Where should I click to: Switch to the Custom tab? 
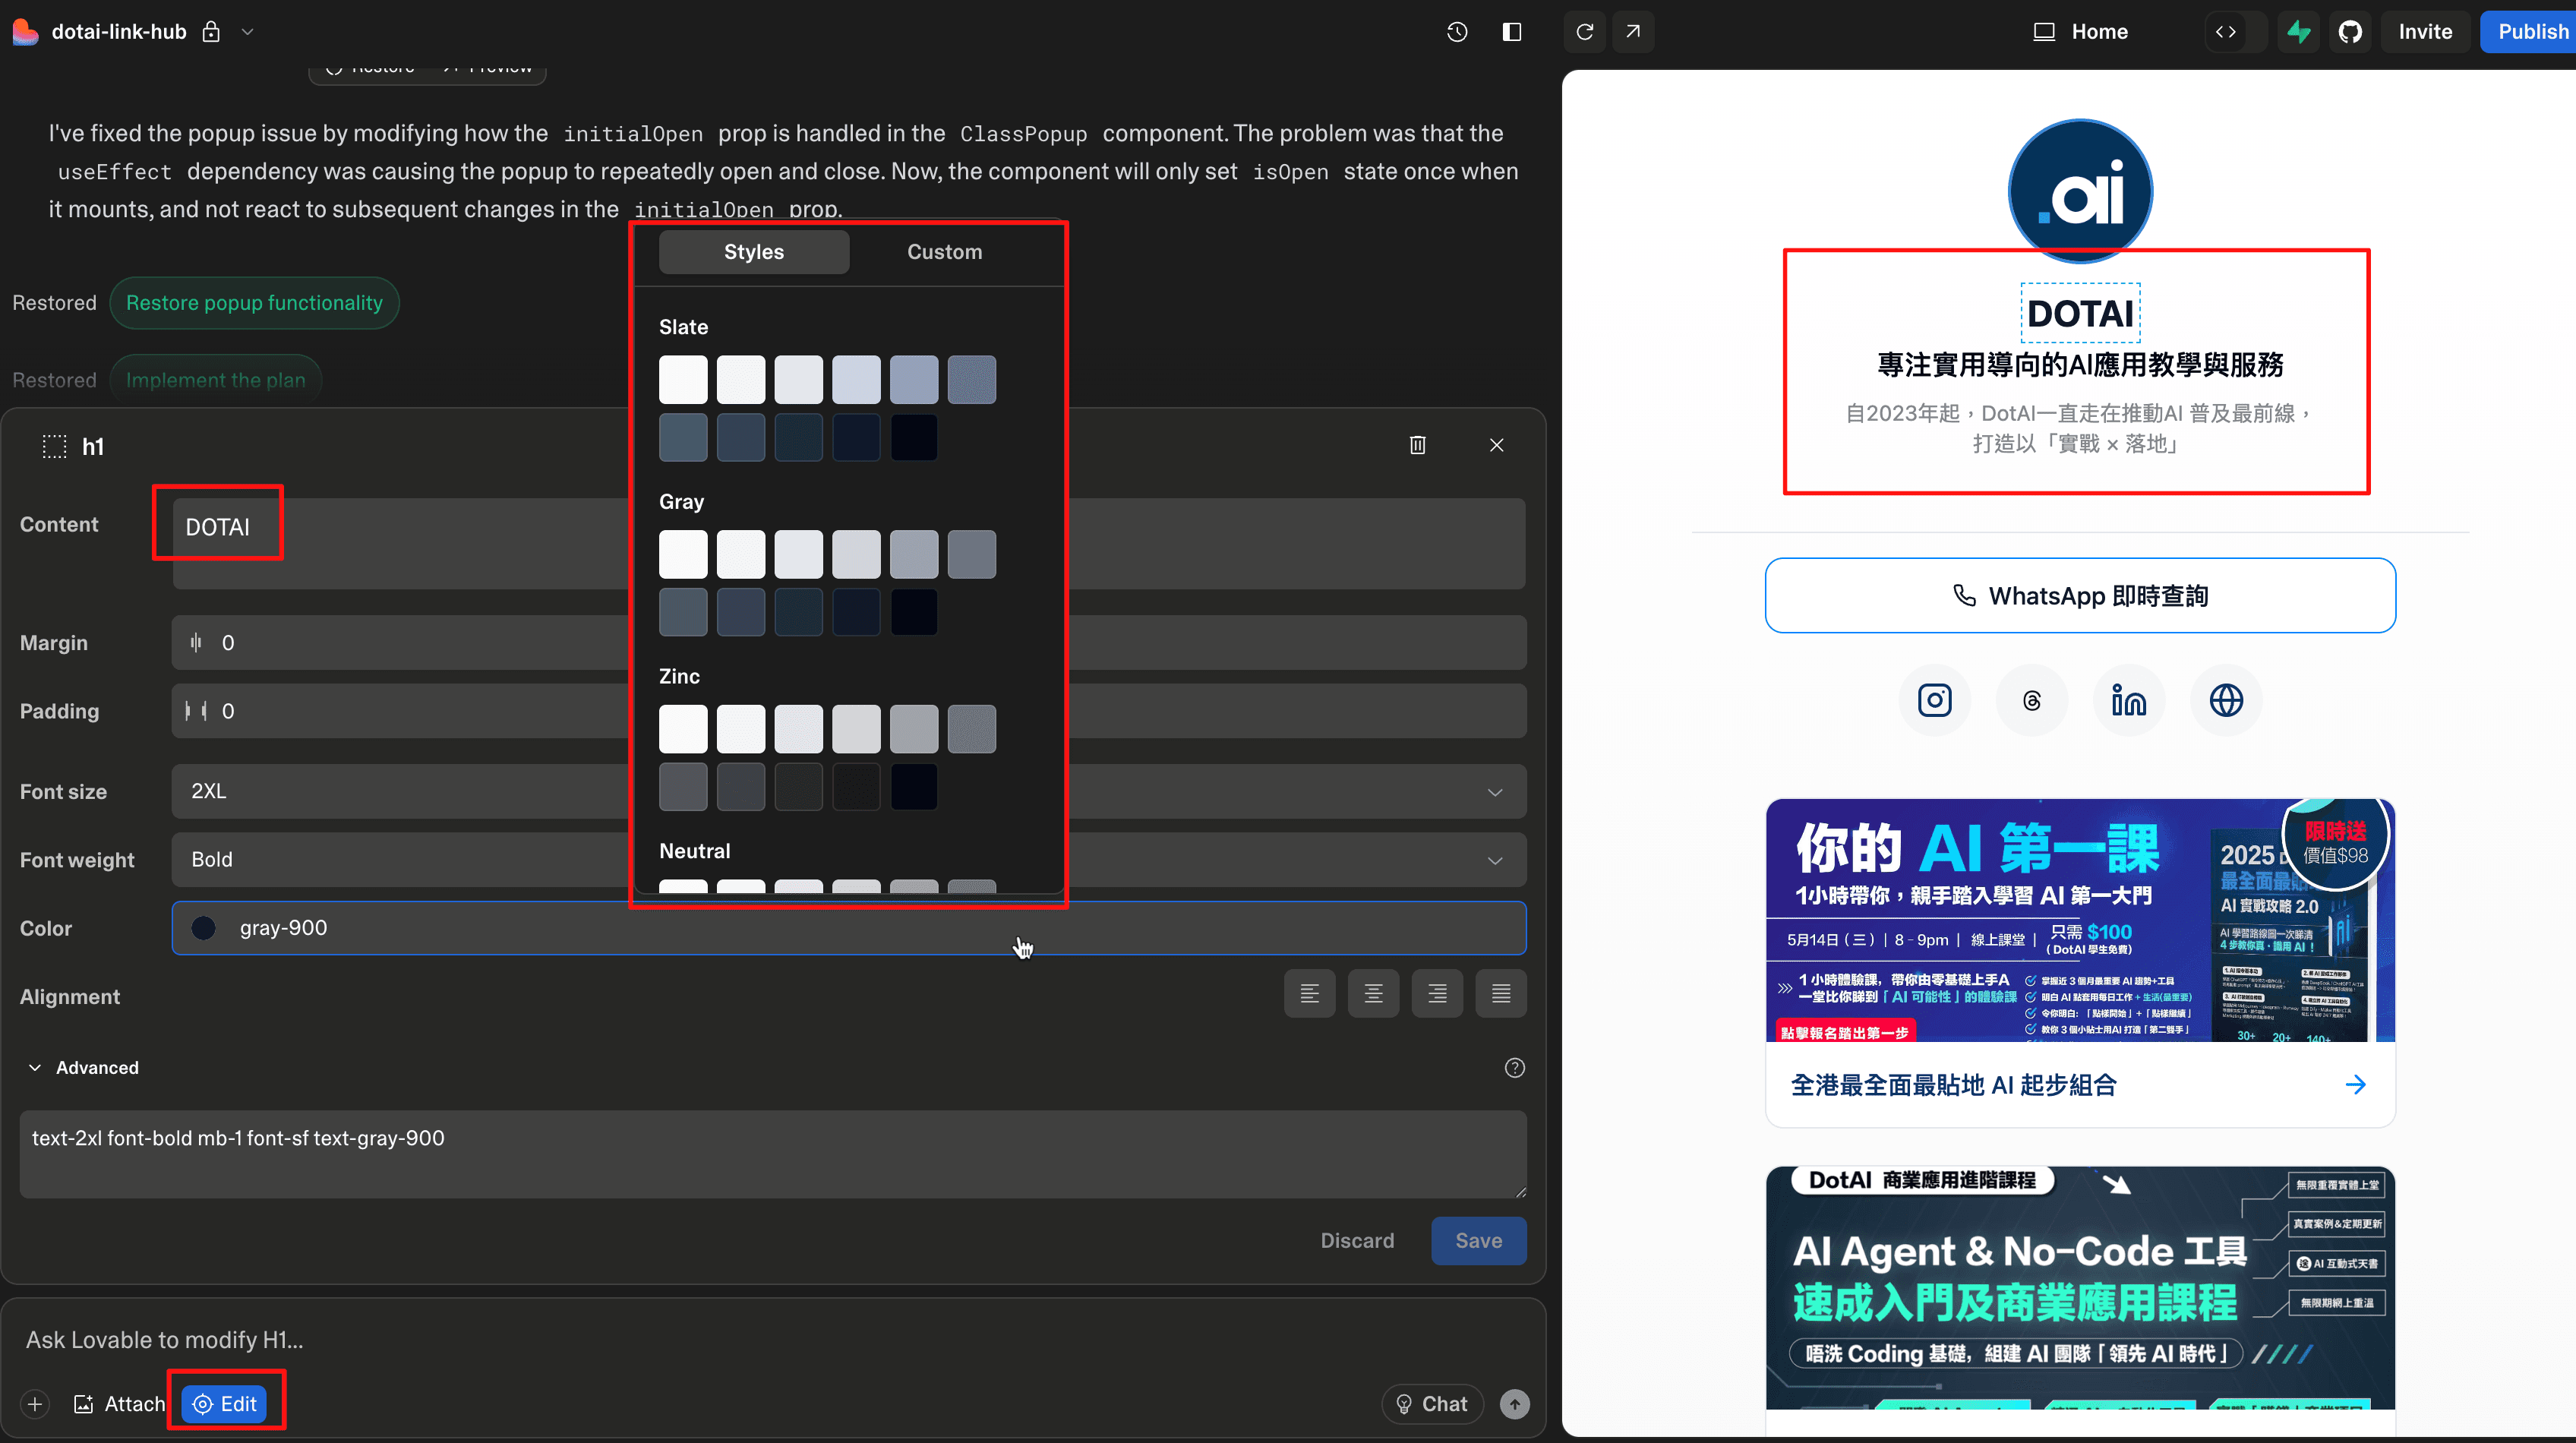pyautogui.click(x=945, y=252)
